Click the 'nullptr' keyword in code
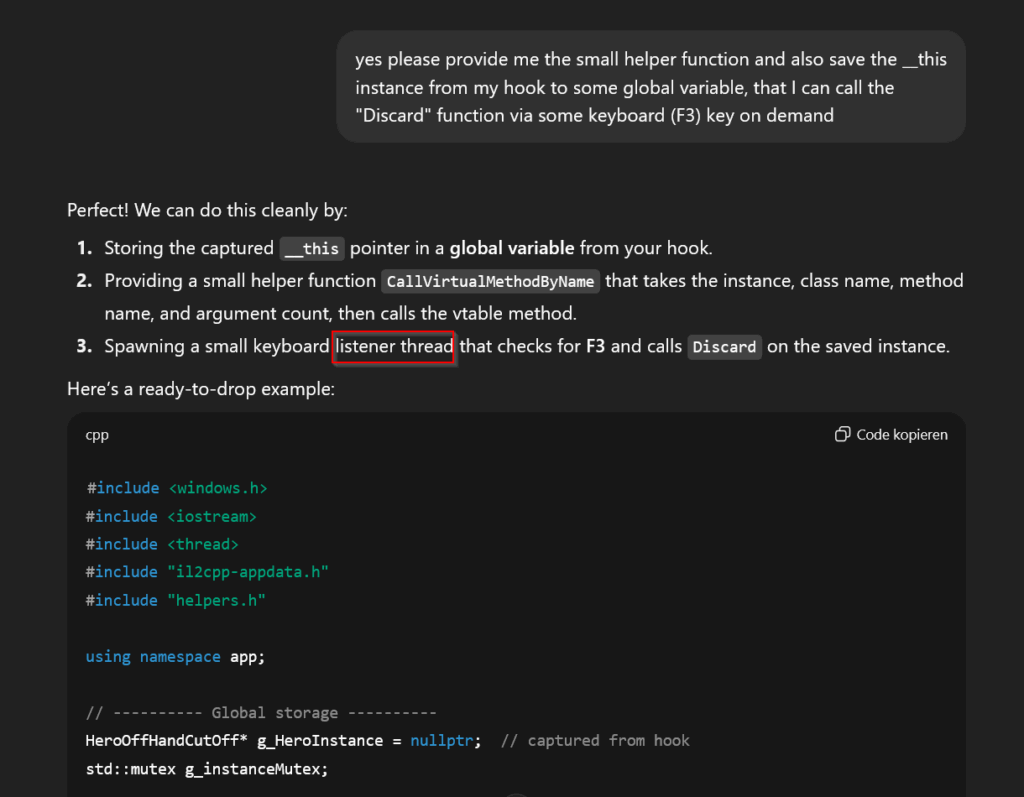Viewport: 1024px width, 797px height. pyautogui.click(x=440, y=741)
